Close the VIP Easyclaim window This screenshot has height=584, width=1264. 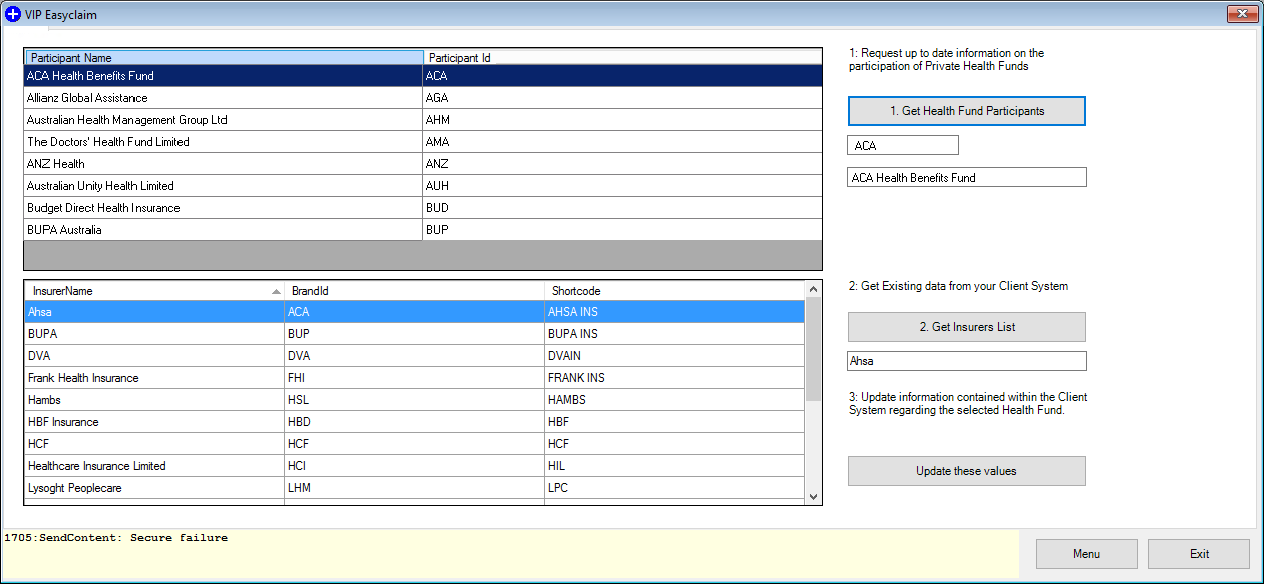pos(1242,14)
